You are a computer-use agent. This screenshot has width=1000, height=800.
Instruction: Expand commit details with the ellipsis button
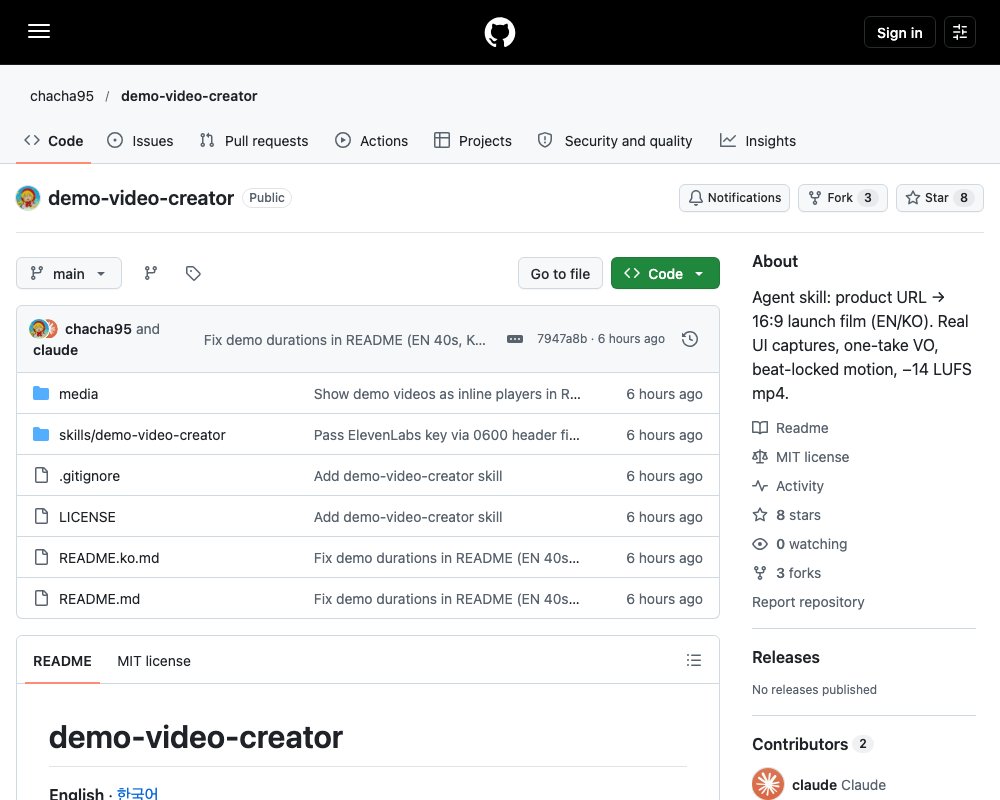pos(515,339)
